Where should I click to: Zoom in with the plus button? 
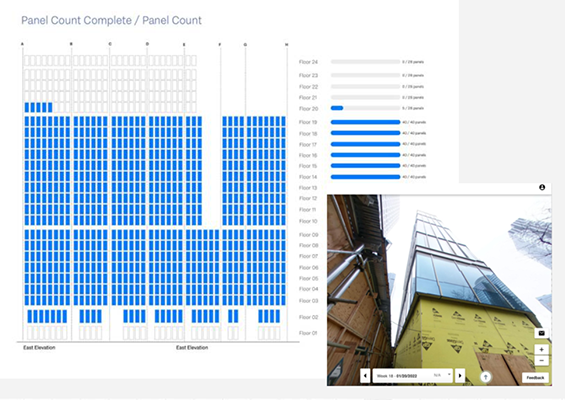pyautogui.click(x=542, y=350)
